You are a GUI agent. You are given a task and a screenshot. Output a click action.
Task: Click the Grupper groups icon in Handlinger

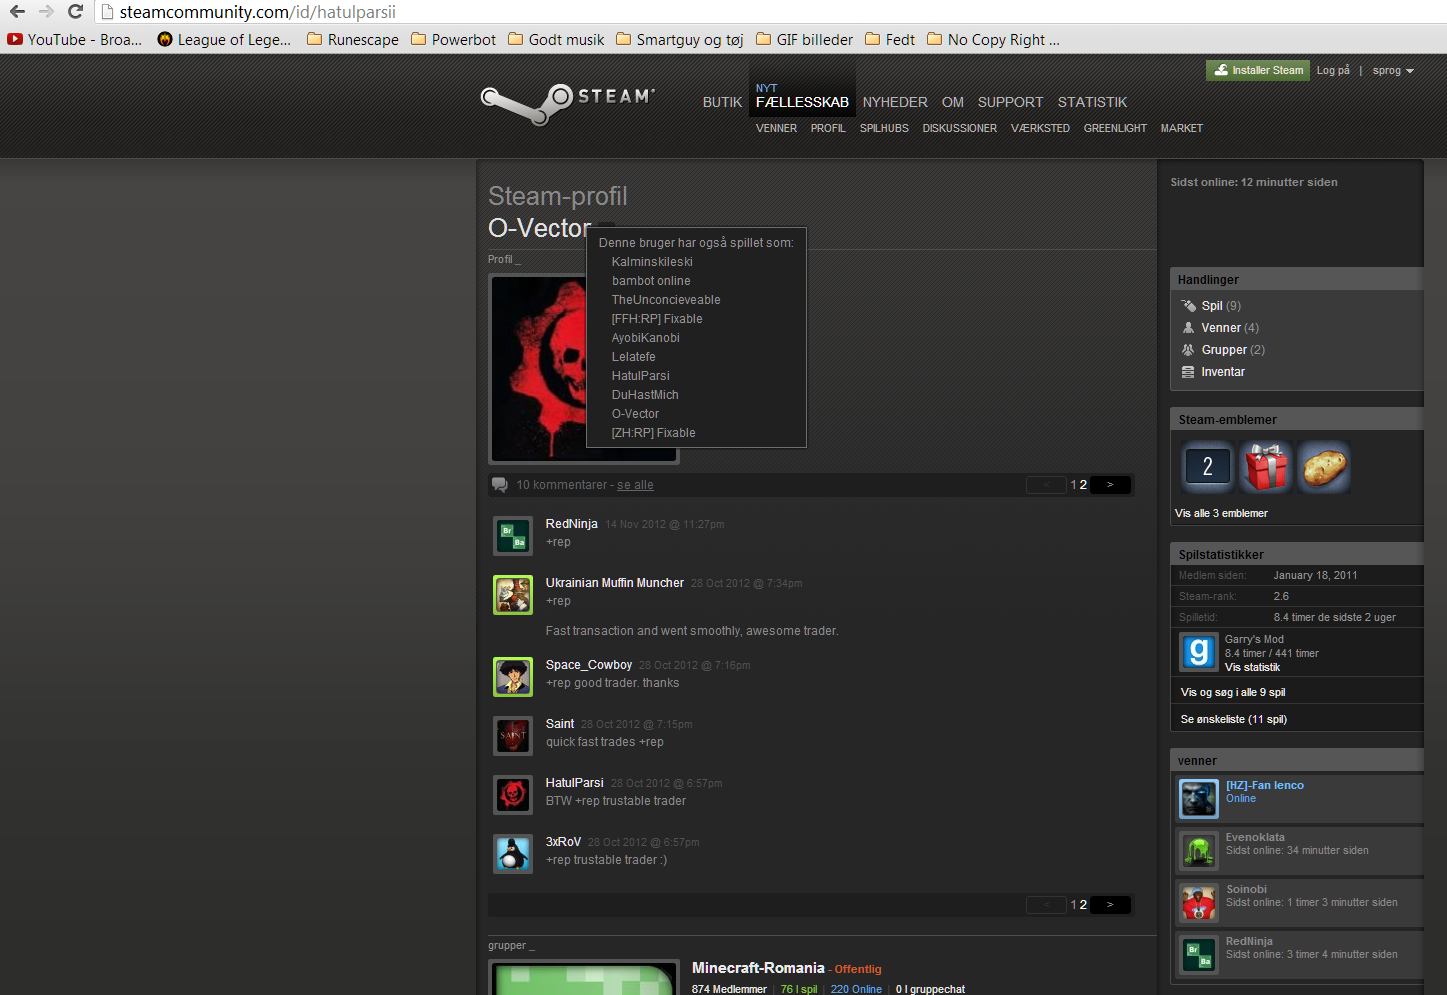pyautogui.click(x=1188, y=350)
